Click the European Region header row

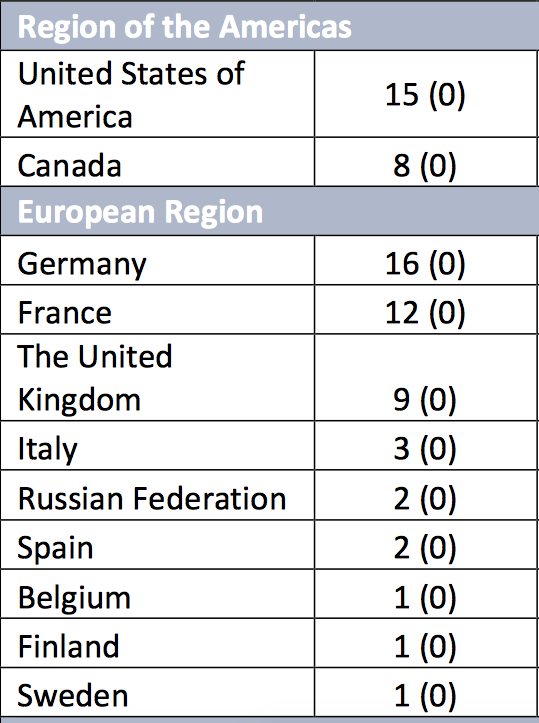pyautogui.click(x=269, y=211)
